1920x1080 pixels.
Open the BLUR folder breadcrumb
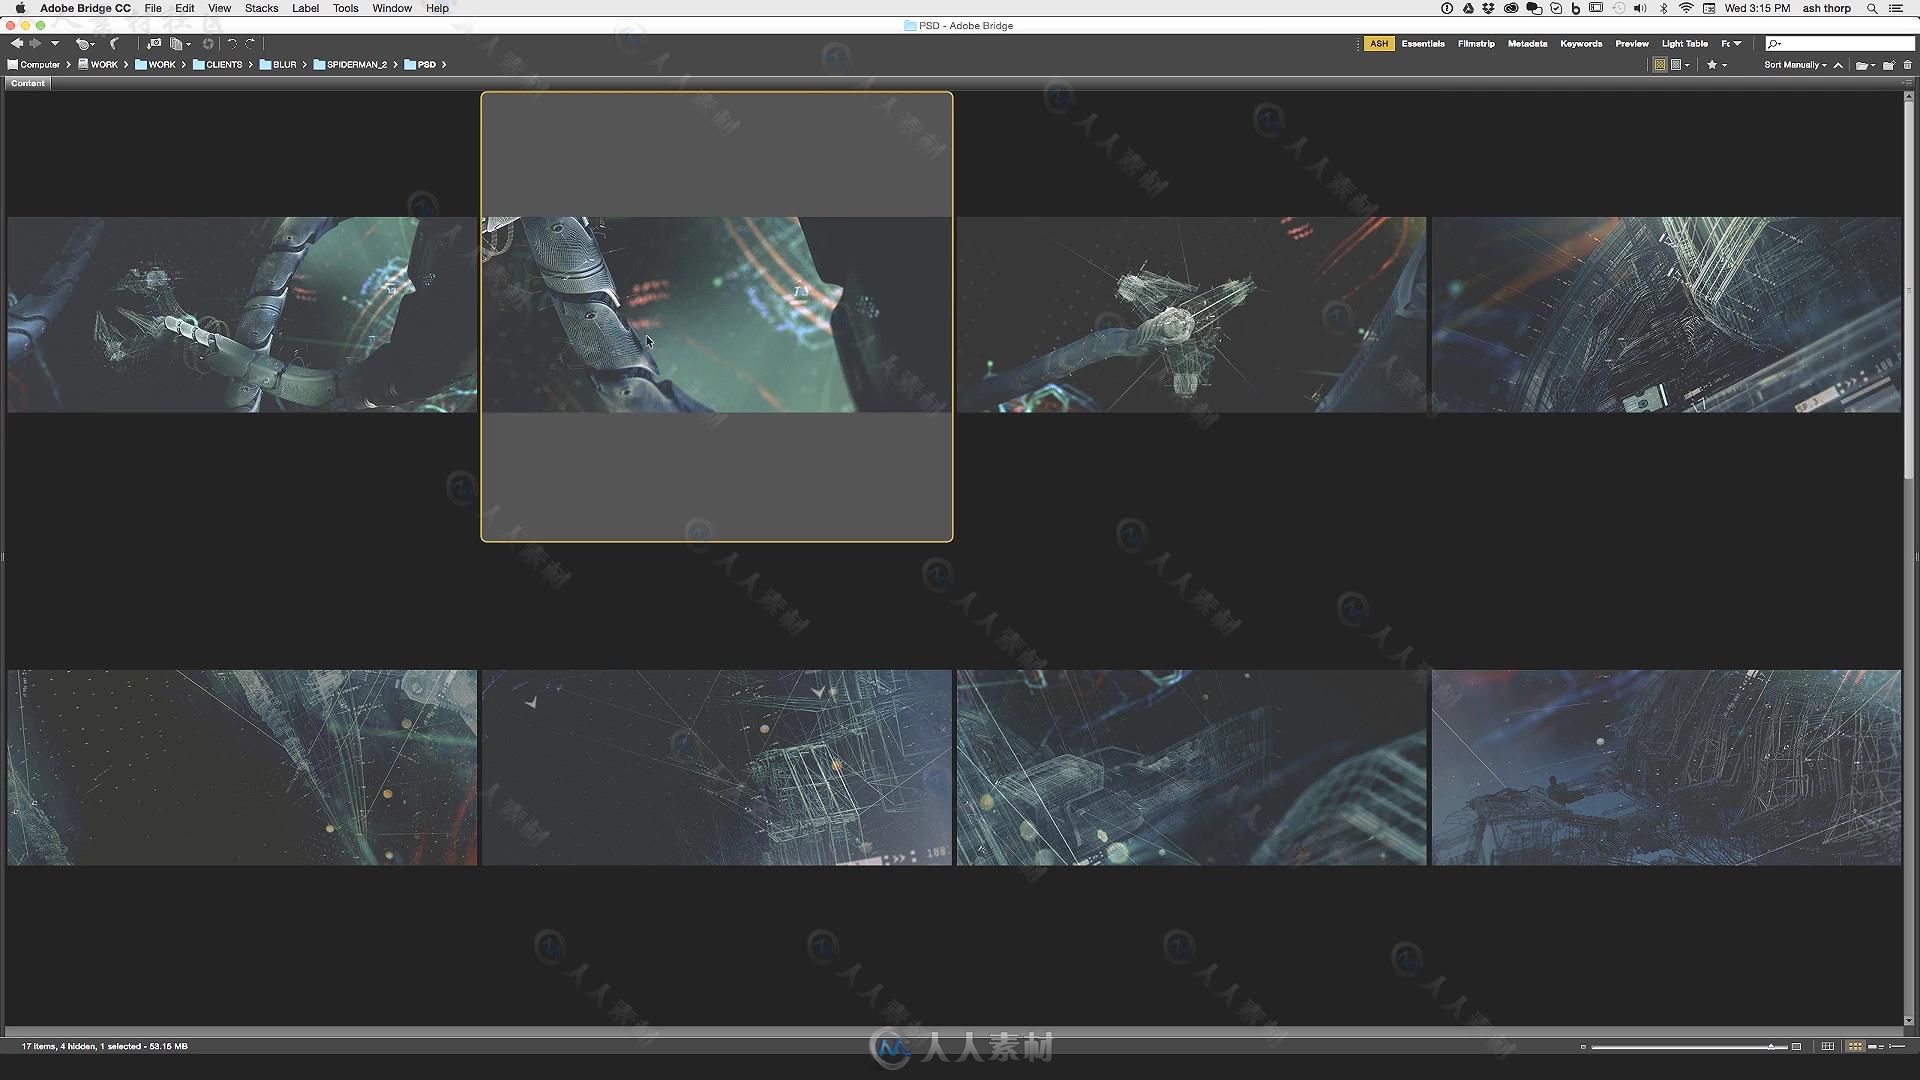tap(278, 65)
